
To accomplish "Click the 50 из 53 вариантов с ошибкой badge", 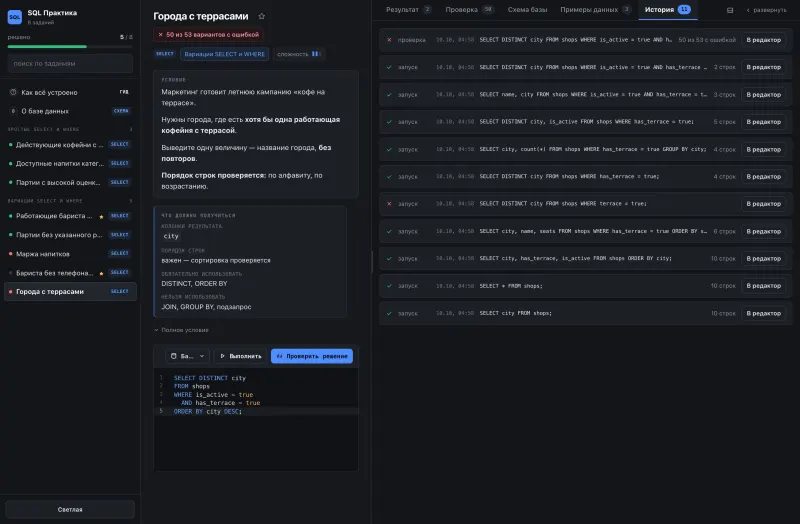I will [208, 35].
